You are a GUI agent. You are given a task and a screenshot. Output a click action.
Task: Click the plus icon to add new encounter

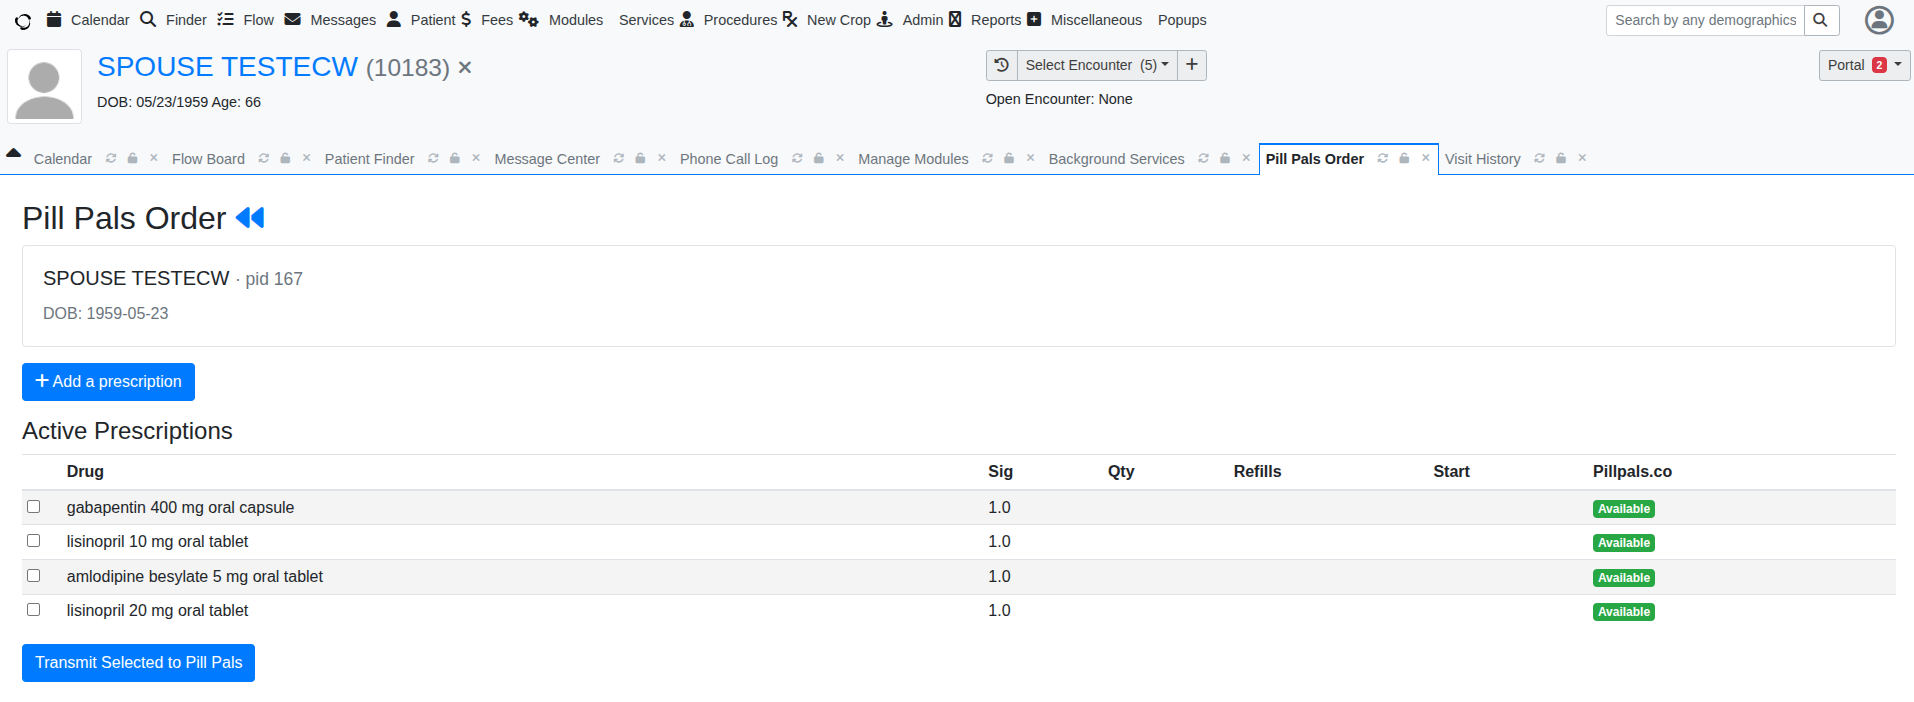point(1191,65)
